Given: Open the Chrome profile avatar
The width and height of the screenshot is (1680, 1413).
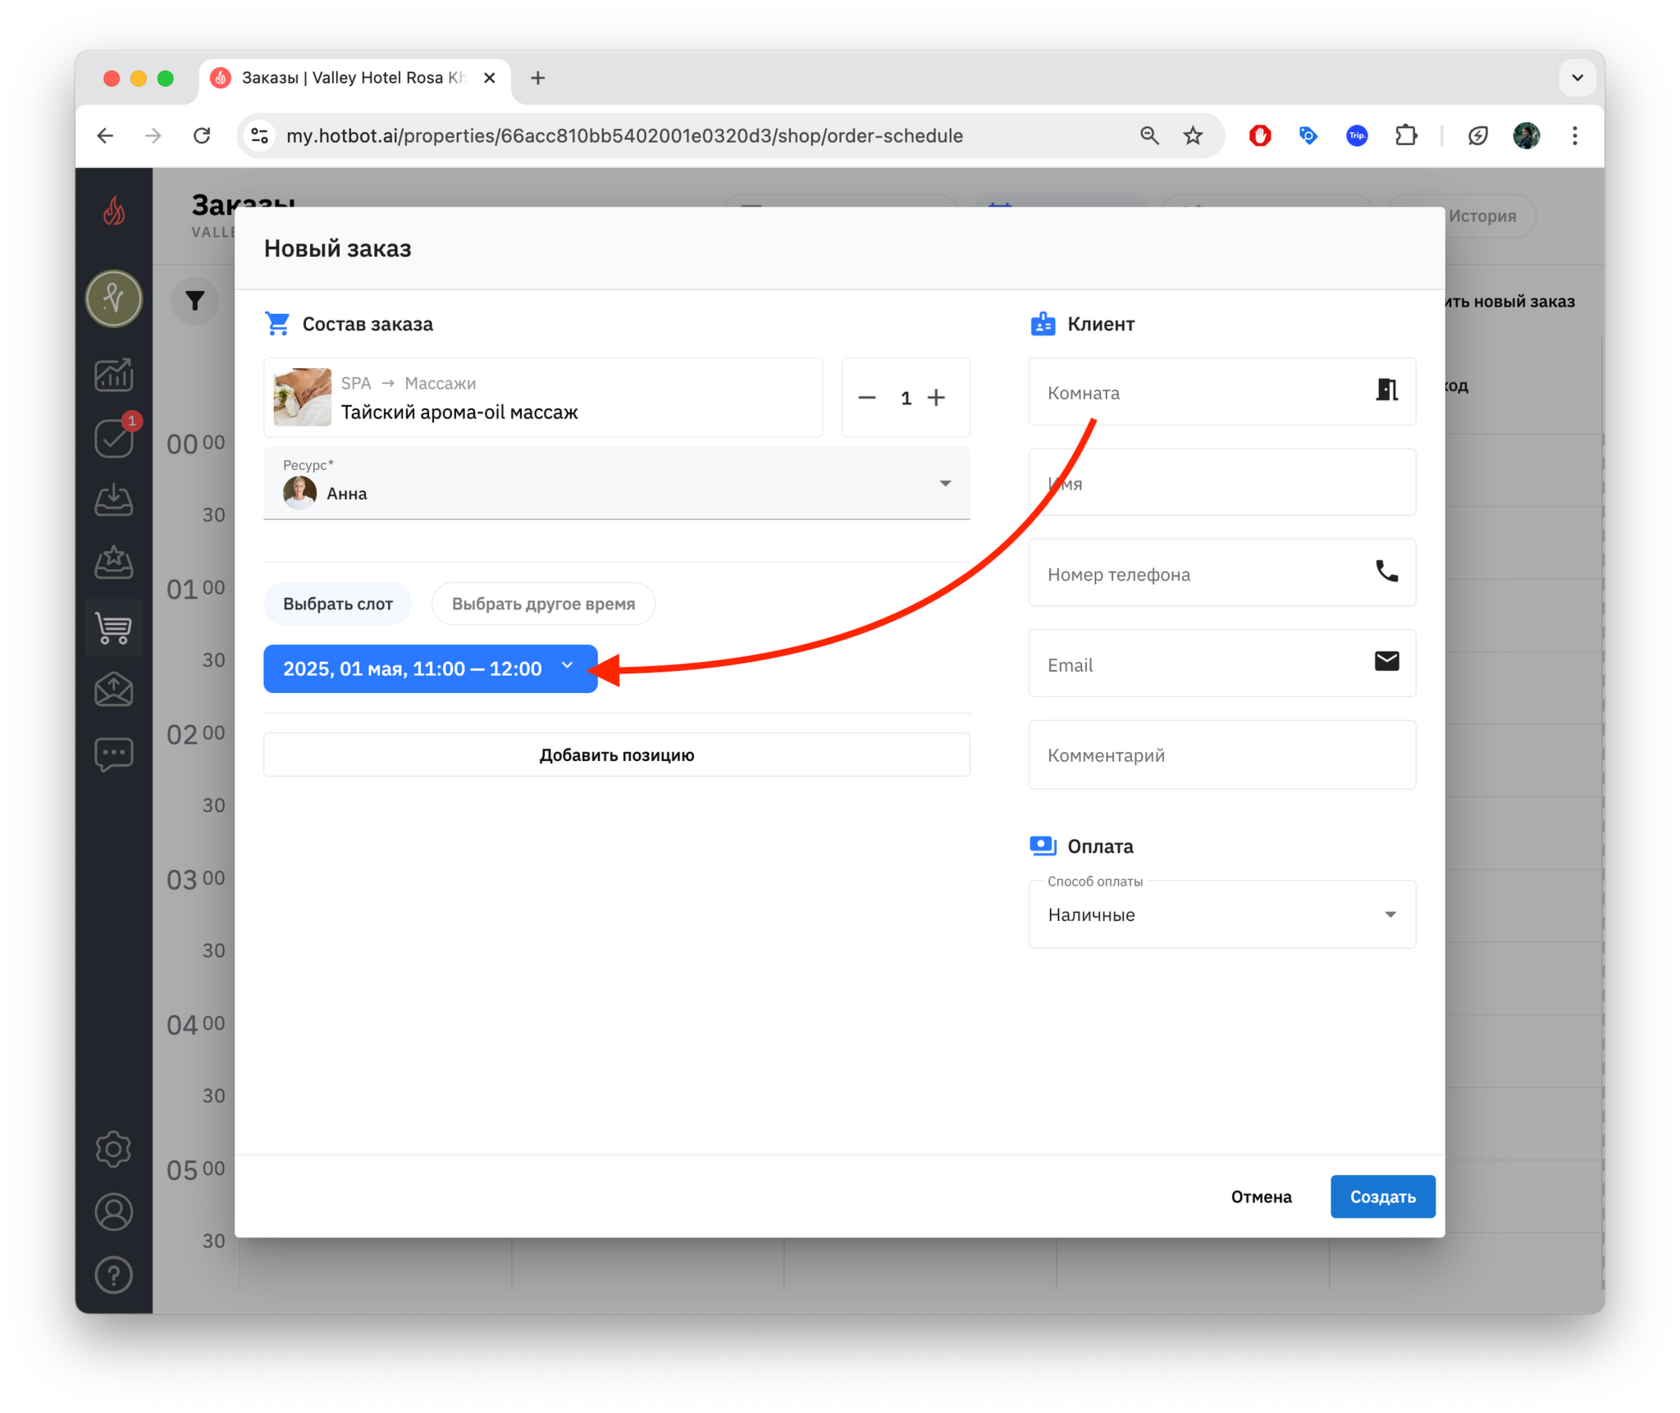Looking at the screenshot, I should pyautogui.click(x=1526, y=136).
